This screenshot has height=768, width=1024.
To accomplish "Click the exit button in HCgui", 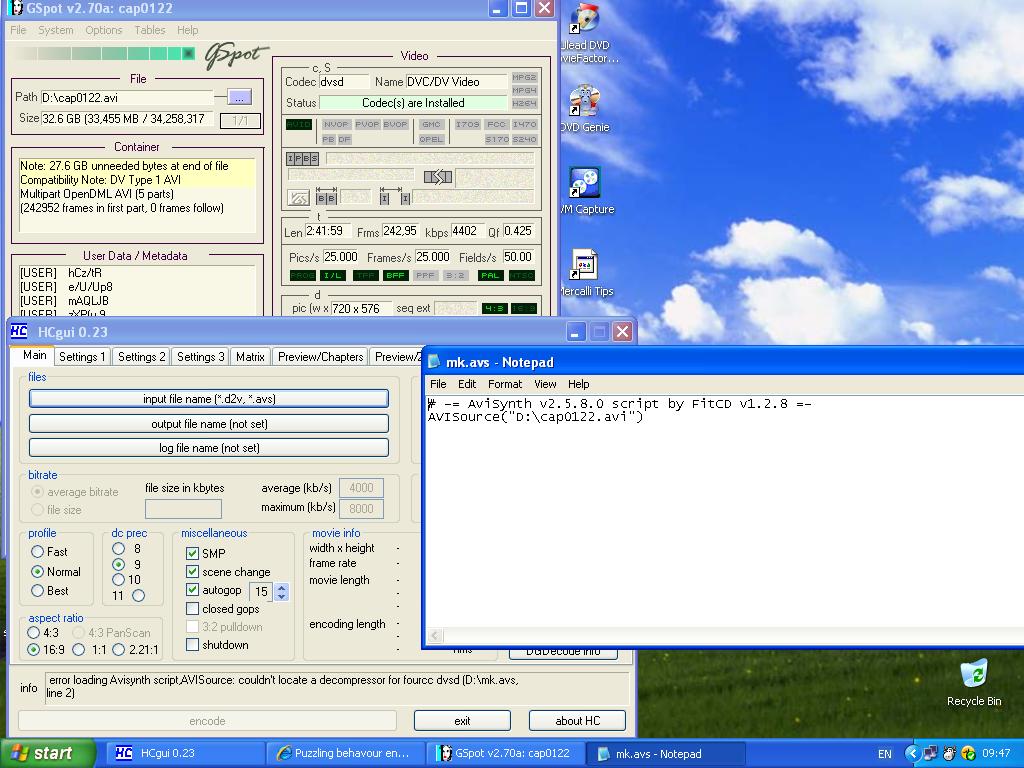I will tap(462, 720).
